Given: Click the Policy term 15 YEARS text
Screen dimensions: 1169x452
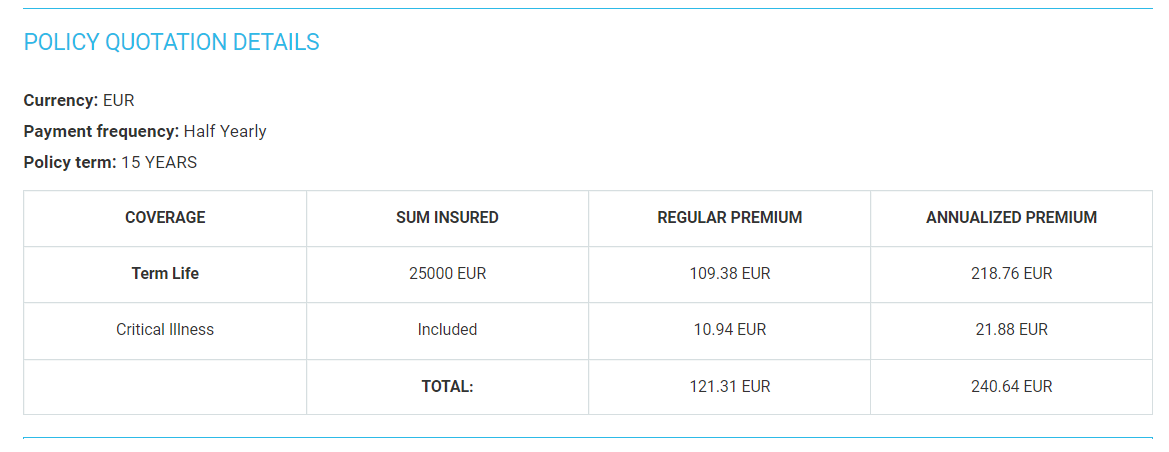Looking at the screenshot, I should (x=110, y=162).
